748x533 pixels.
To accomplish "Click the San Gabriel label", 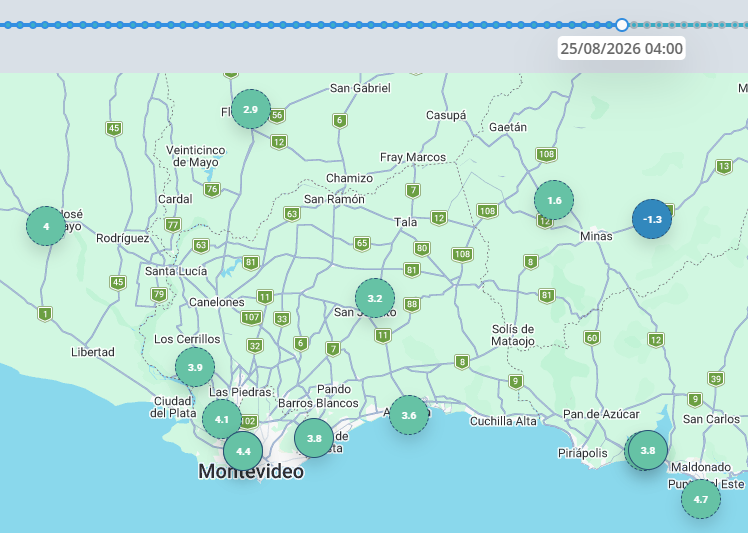I will (360, 88).
